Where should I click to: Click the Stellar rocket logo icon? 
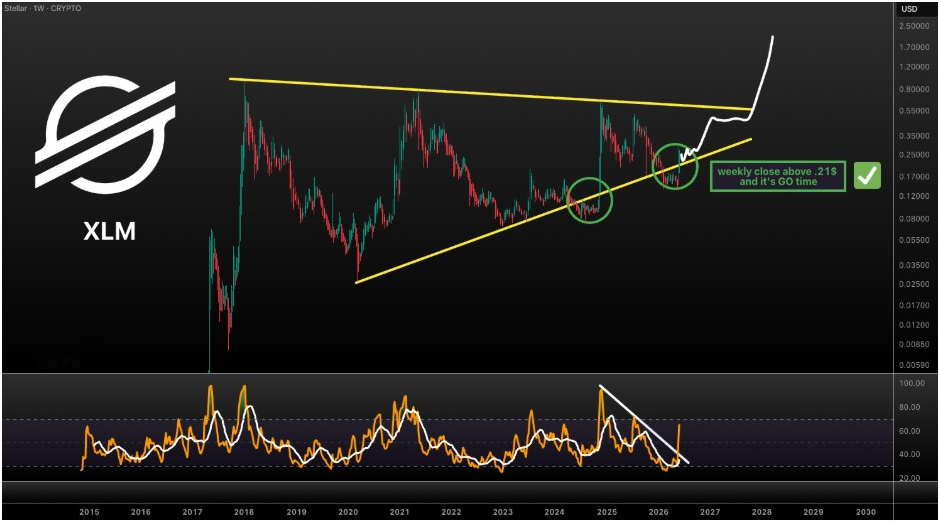click(105, 135)
